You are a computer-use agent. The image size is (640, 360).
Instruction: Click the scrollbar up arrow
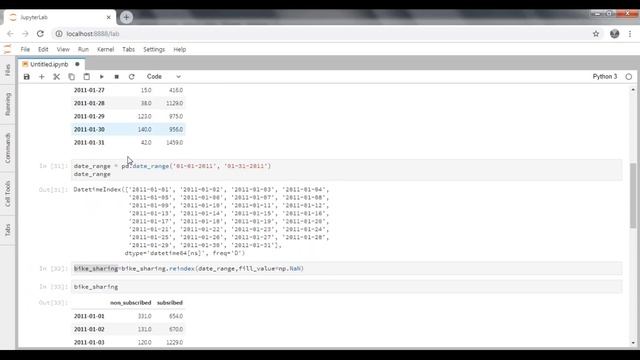coord(633,89)
